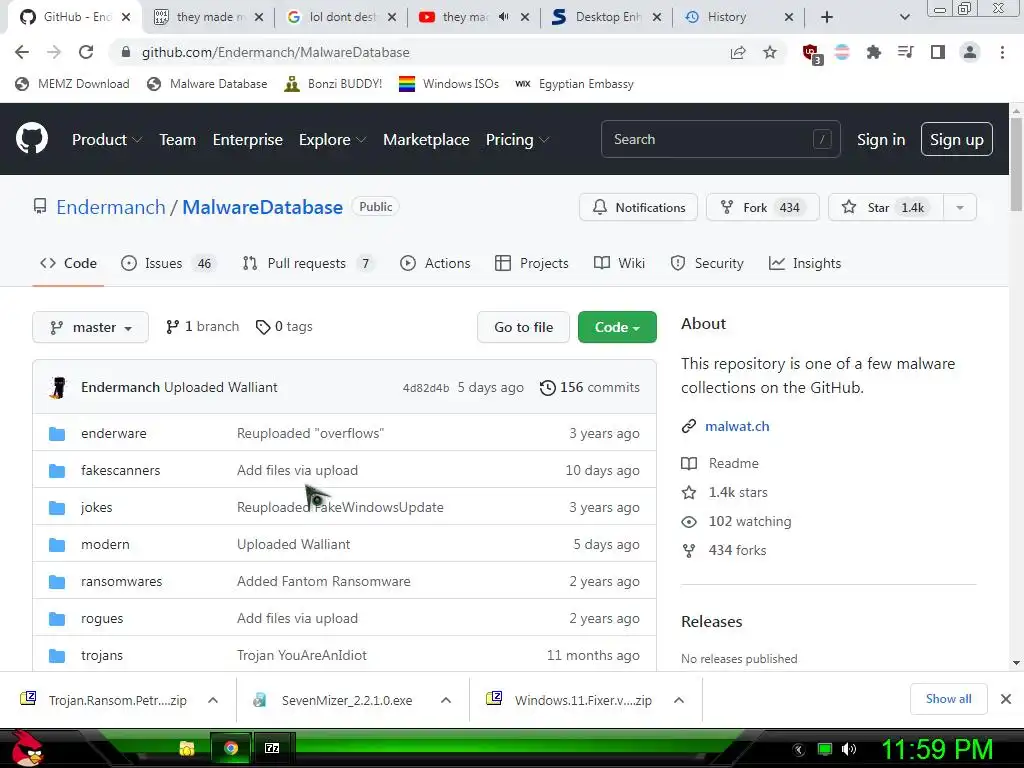This screenshot has height=768, width=1024.
Task: Click the Chrome icon in taskbar
Action: (x=231, y=748)
